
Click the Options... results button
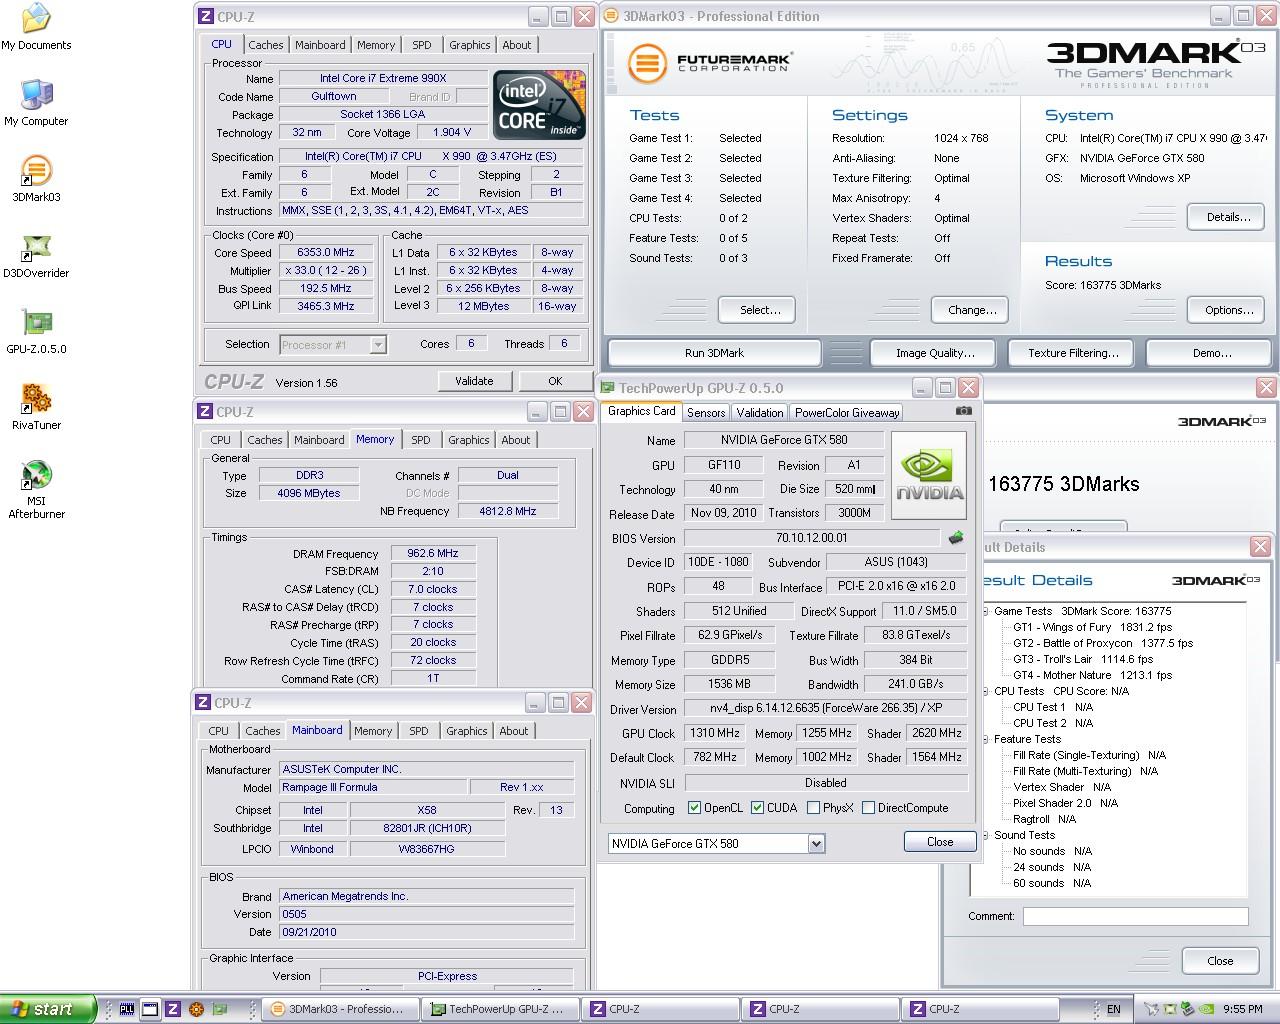point(1228,310)
